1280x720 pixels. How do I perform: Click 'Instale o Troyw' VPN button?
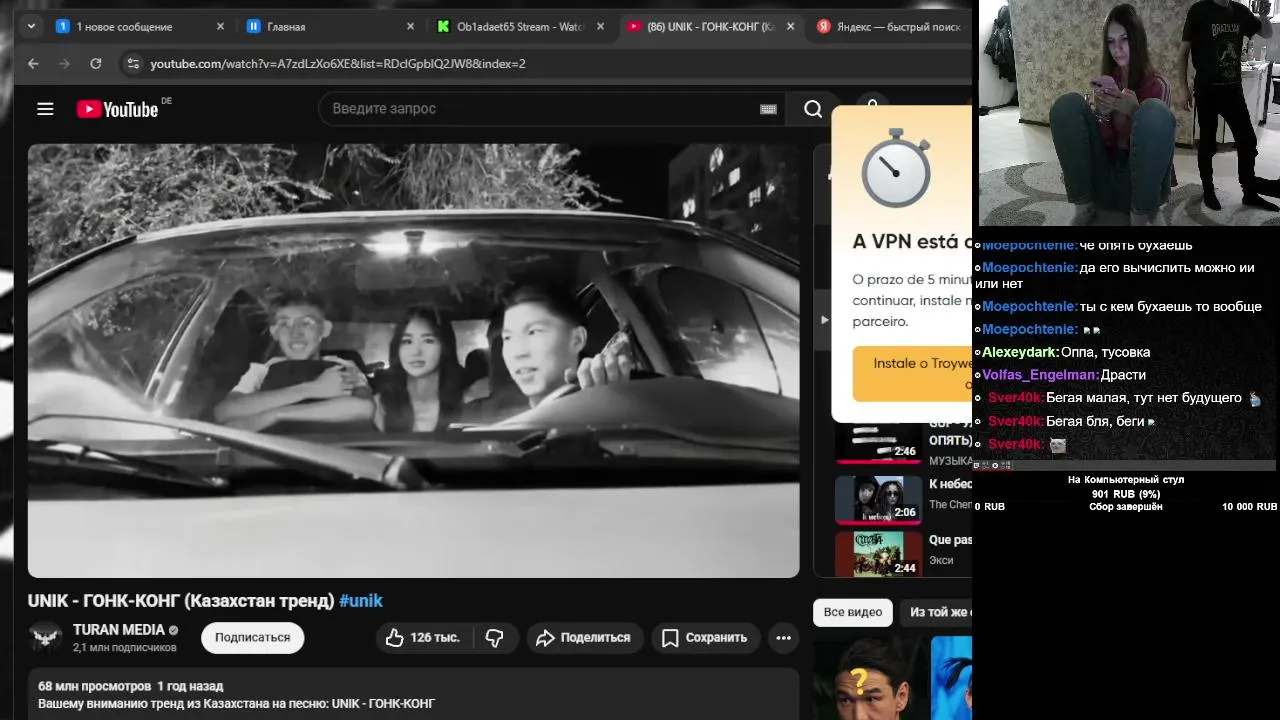click(912, 373)
